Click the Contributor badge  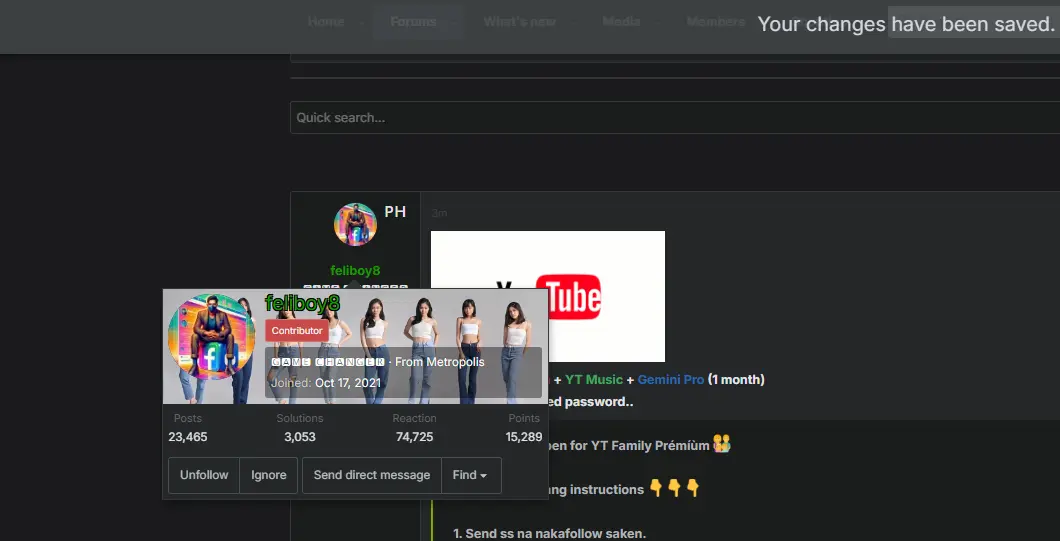297,331
